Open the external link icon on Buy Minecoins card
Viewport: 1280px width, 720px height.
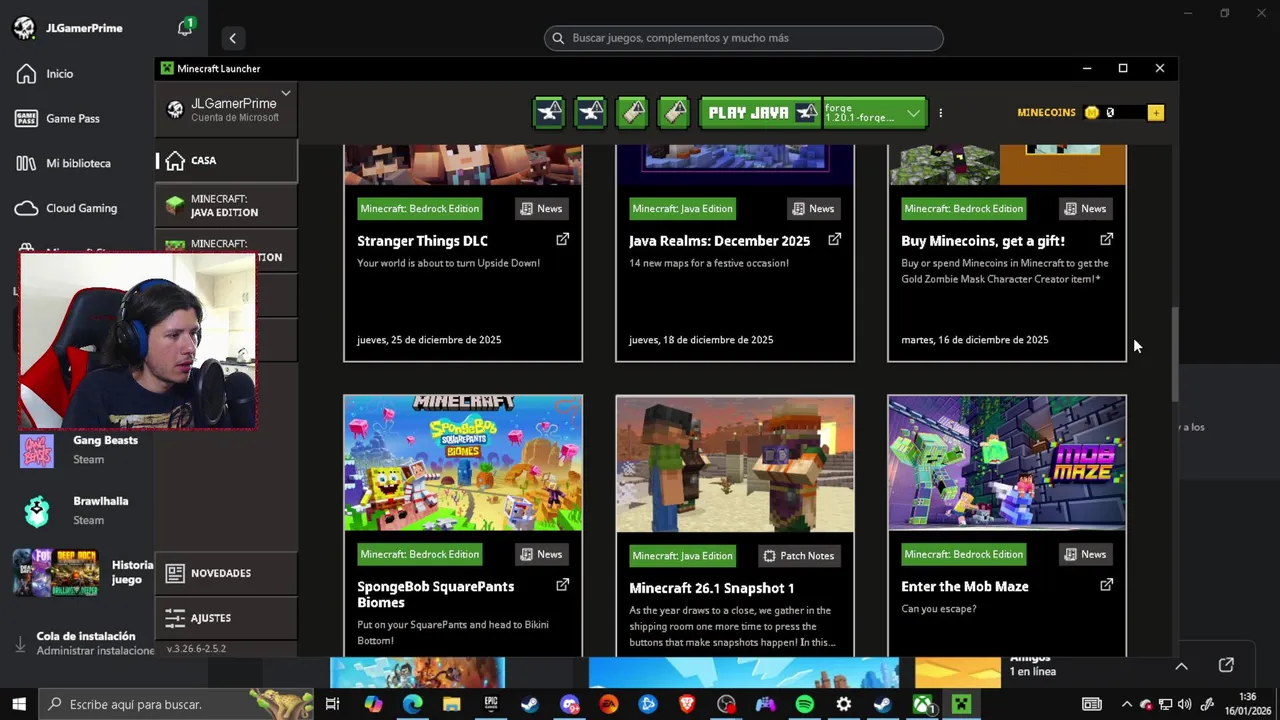[1107, 240]
